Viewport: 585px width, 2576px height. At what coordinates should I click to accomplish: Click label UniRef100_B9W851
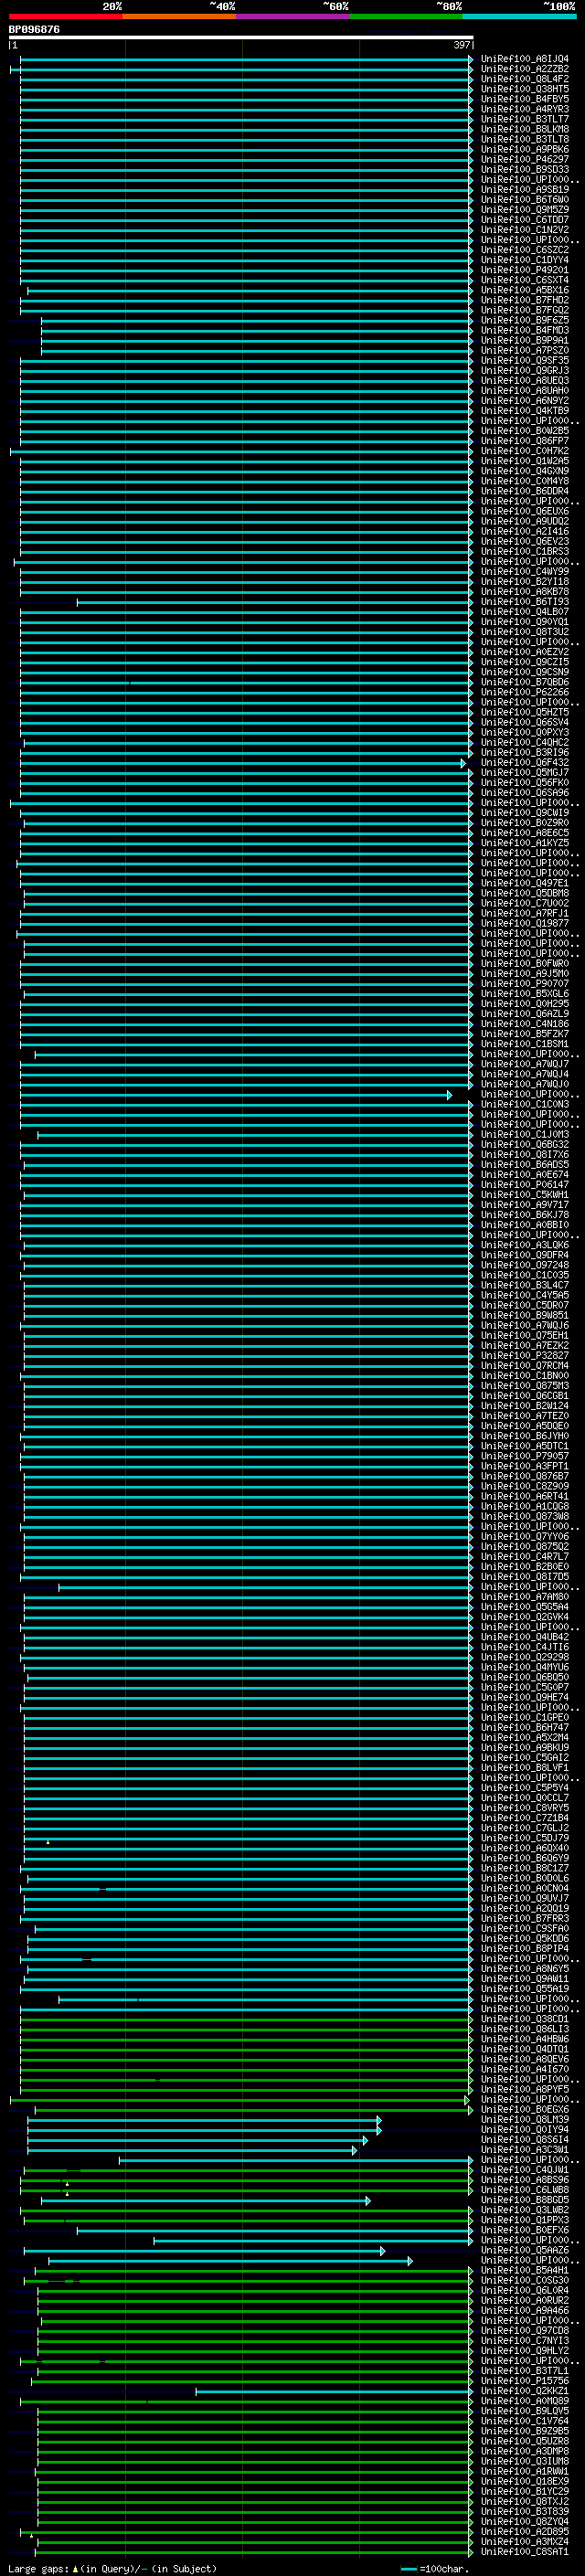click(x=524, y=1316)
